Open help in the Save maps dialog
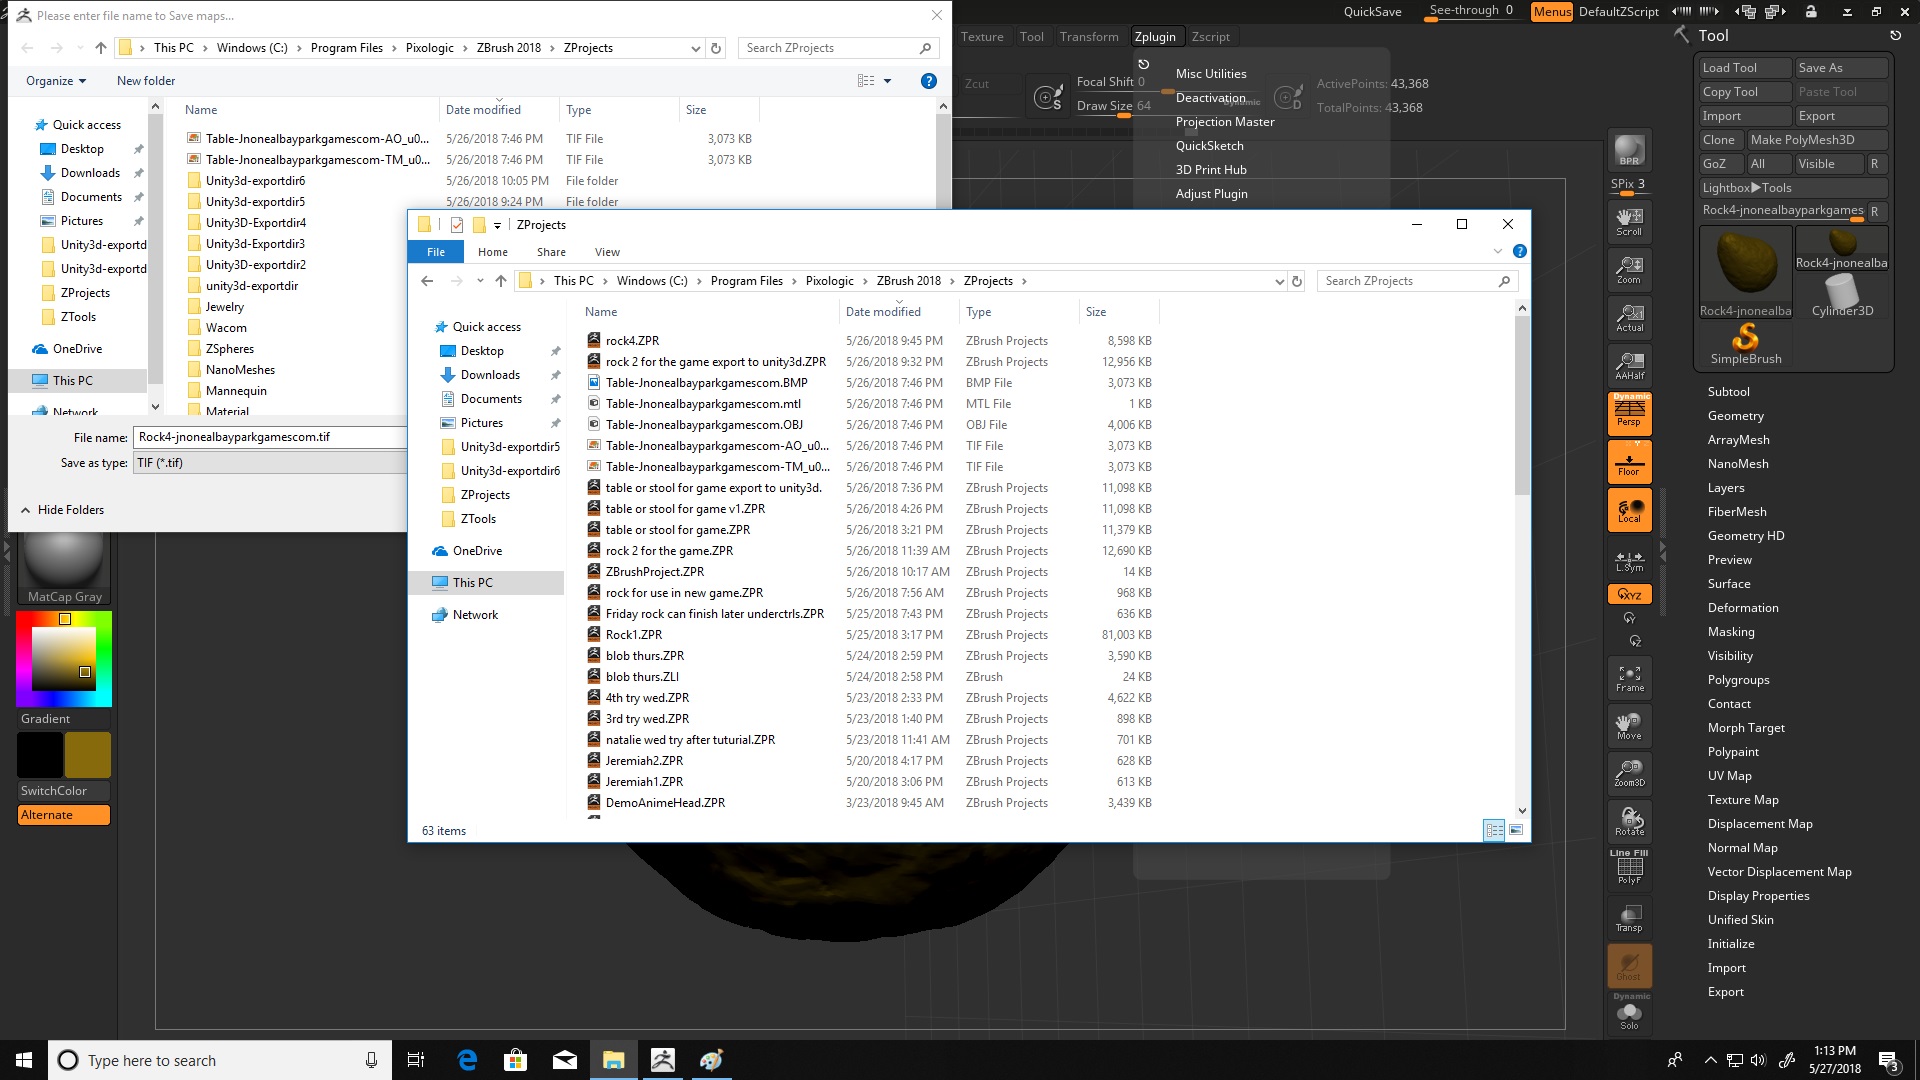 [929, 81]
